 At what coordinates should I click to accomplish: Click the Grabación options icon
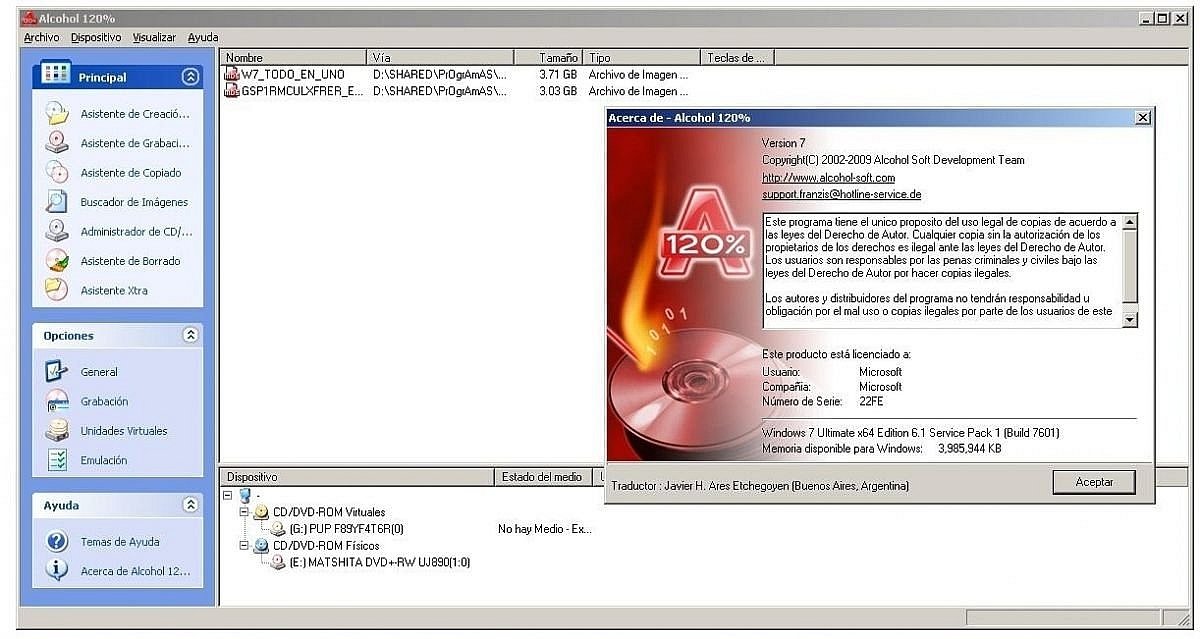[x=56, y=401]
